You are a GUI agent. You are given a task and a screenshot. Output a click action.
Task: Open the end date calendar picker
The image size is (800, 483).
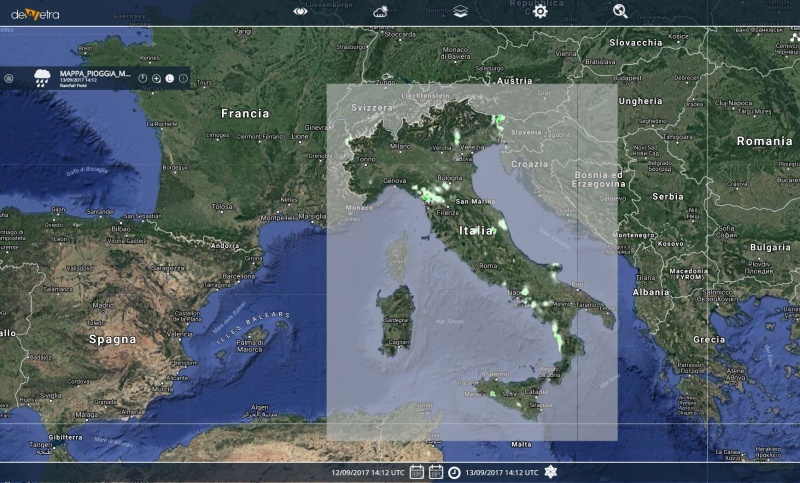(x=435, y=472)
